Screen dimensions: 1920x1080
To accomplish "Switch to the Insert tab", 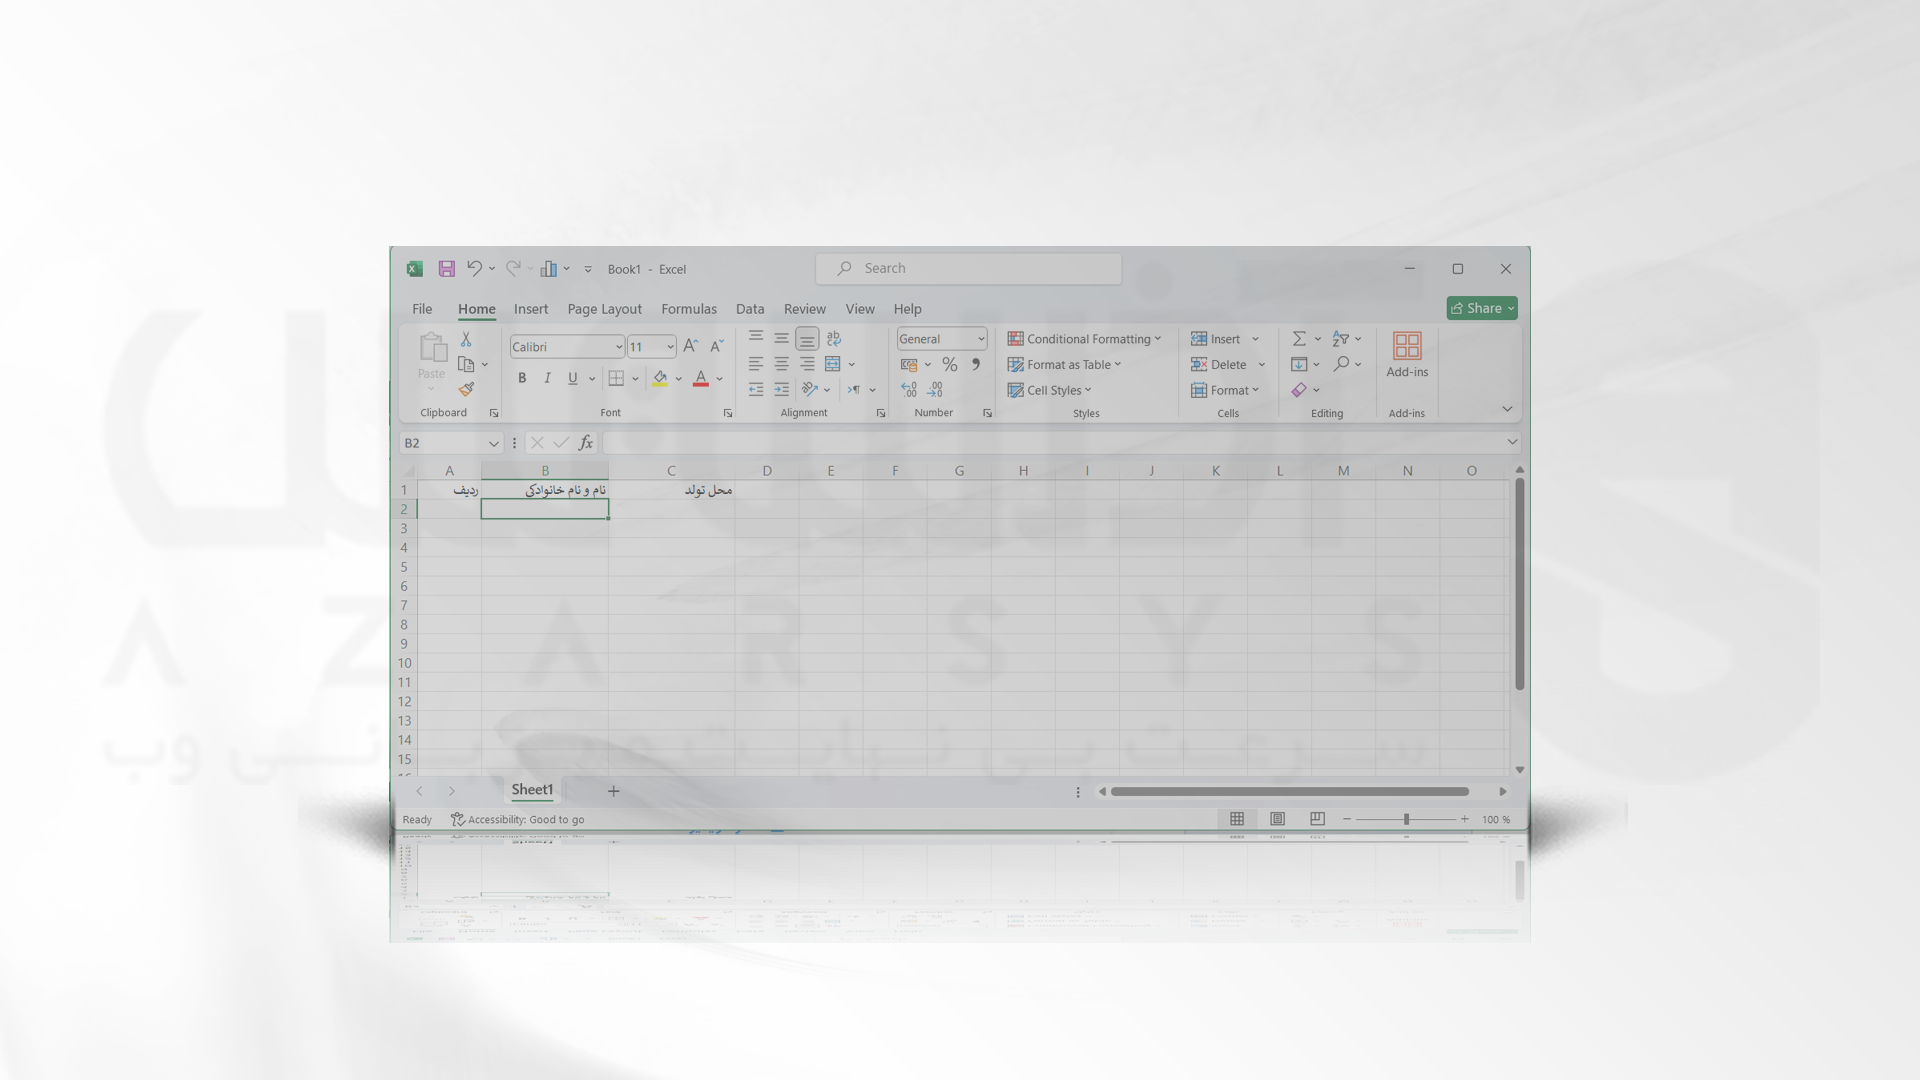I will tap(531, 309).
